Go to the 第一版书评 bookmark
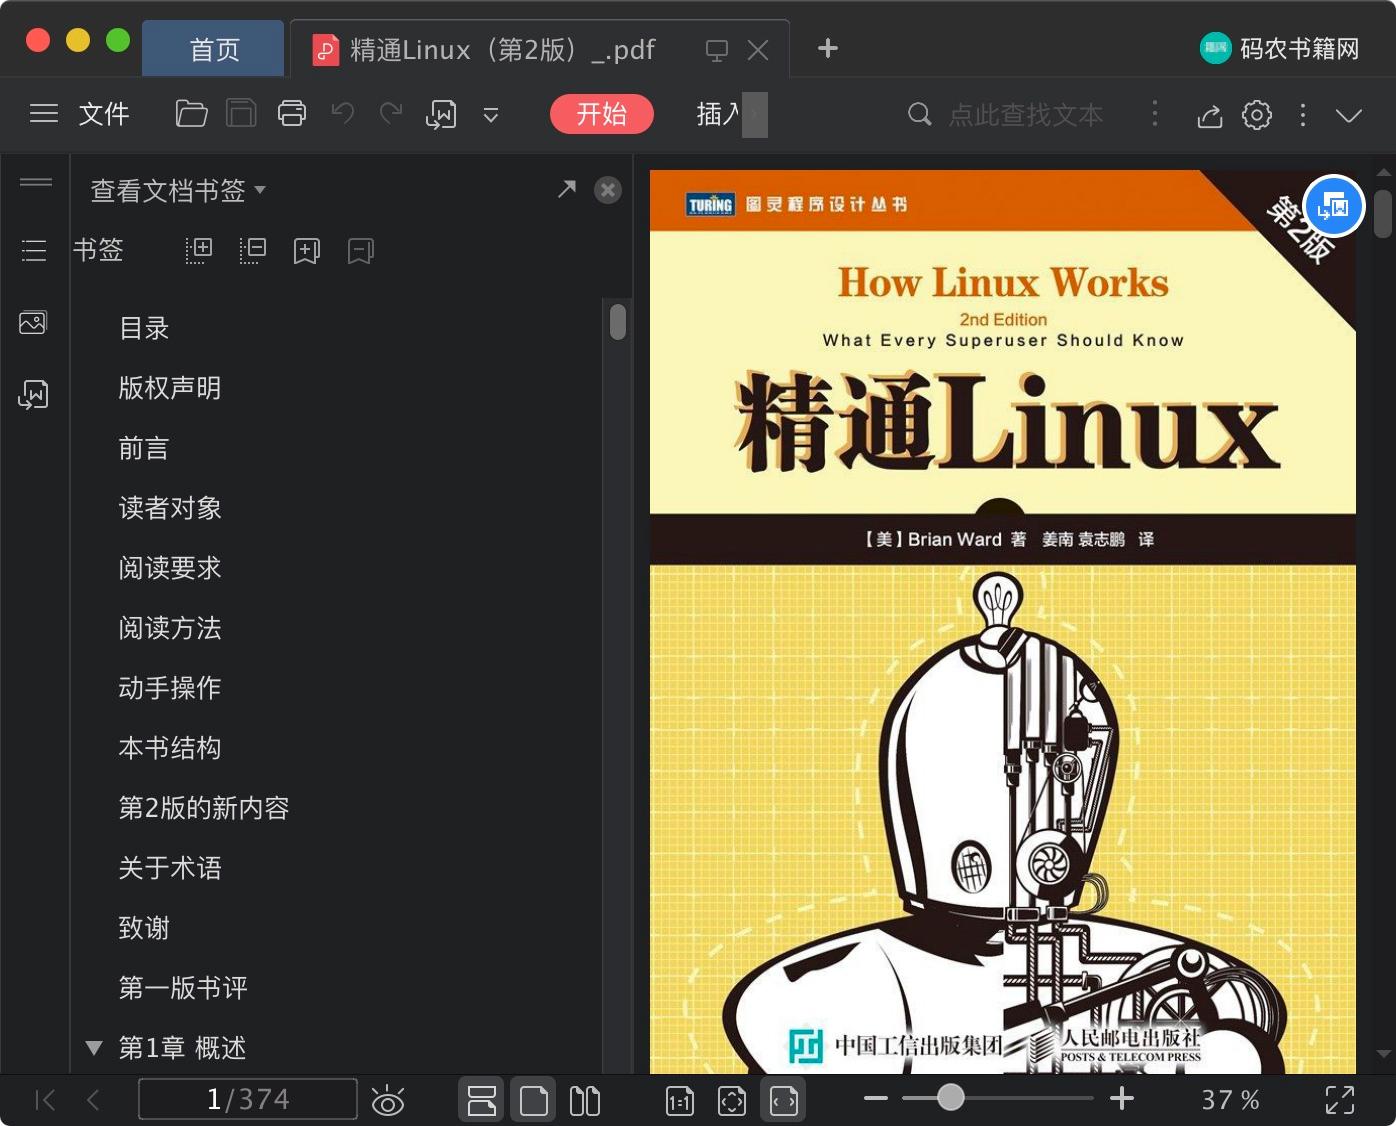This screenshot has height=1126, width=1396. (x=183, y=988)
